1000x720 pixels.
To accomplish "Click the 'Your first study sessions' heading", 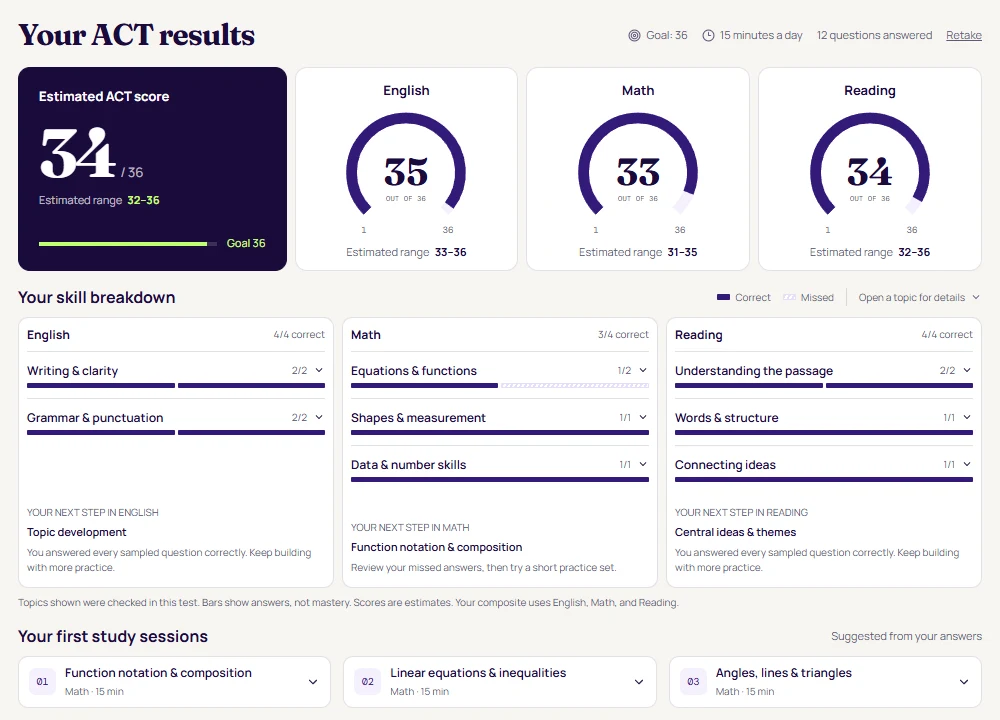I will (113, 636).
